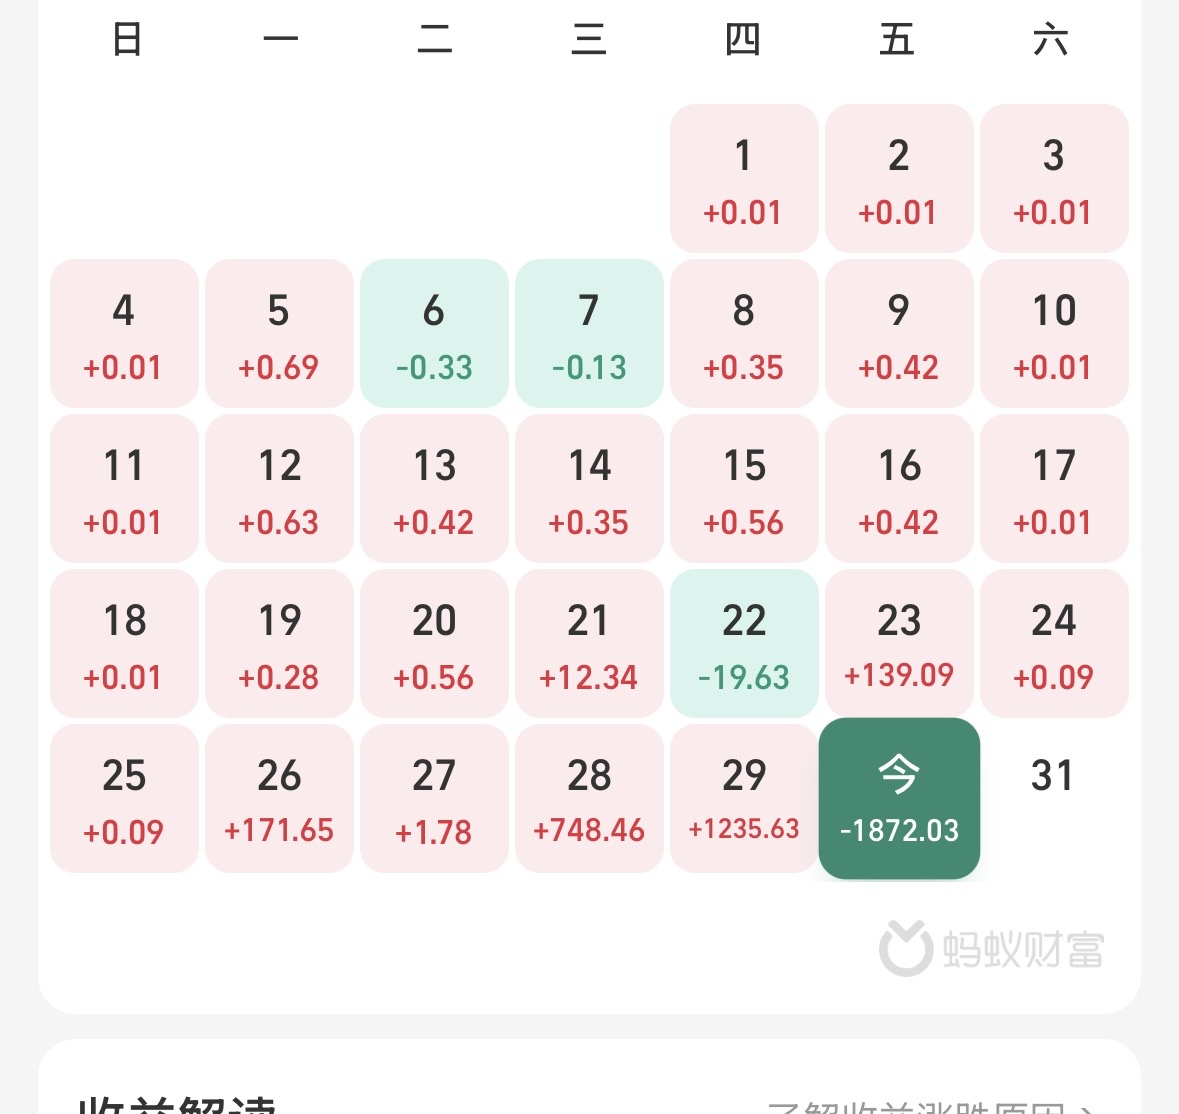
Task: Choose day 12 showing +0.63
Action: tap(279, 489)
